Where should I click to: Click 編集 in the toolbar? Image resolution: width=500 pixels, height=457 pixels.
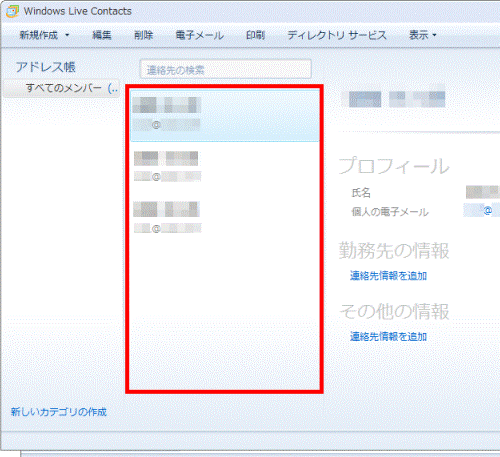(x=102, y=35)
